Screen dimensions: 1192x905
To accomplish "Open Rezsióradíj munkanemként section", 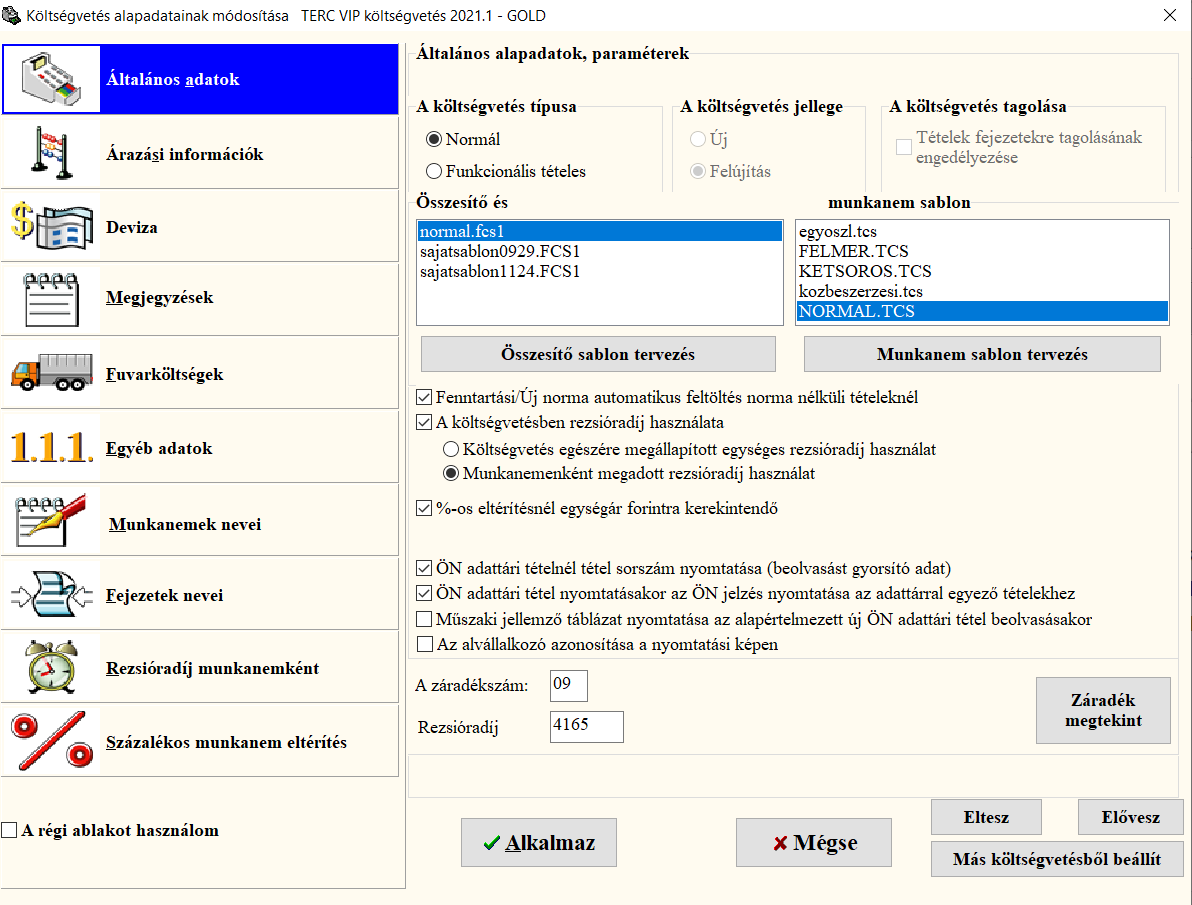I will point(200,667).
